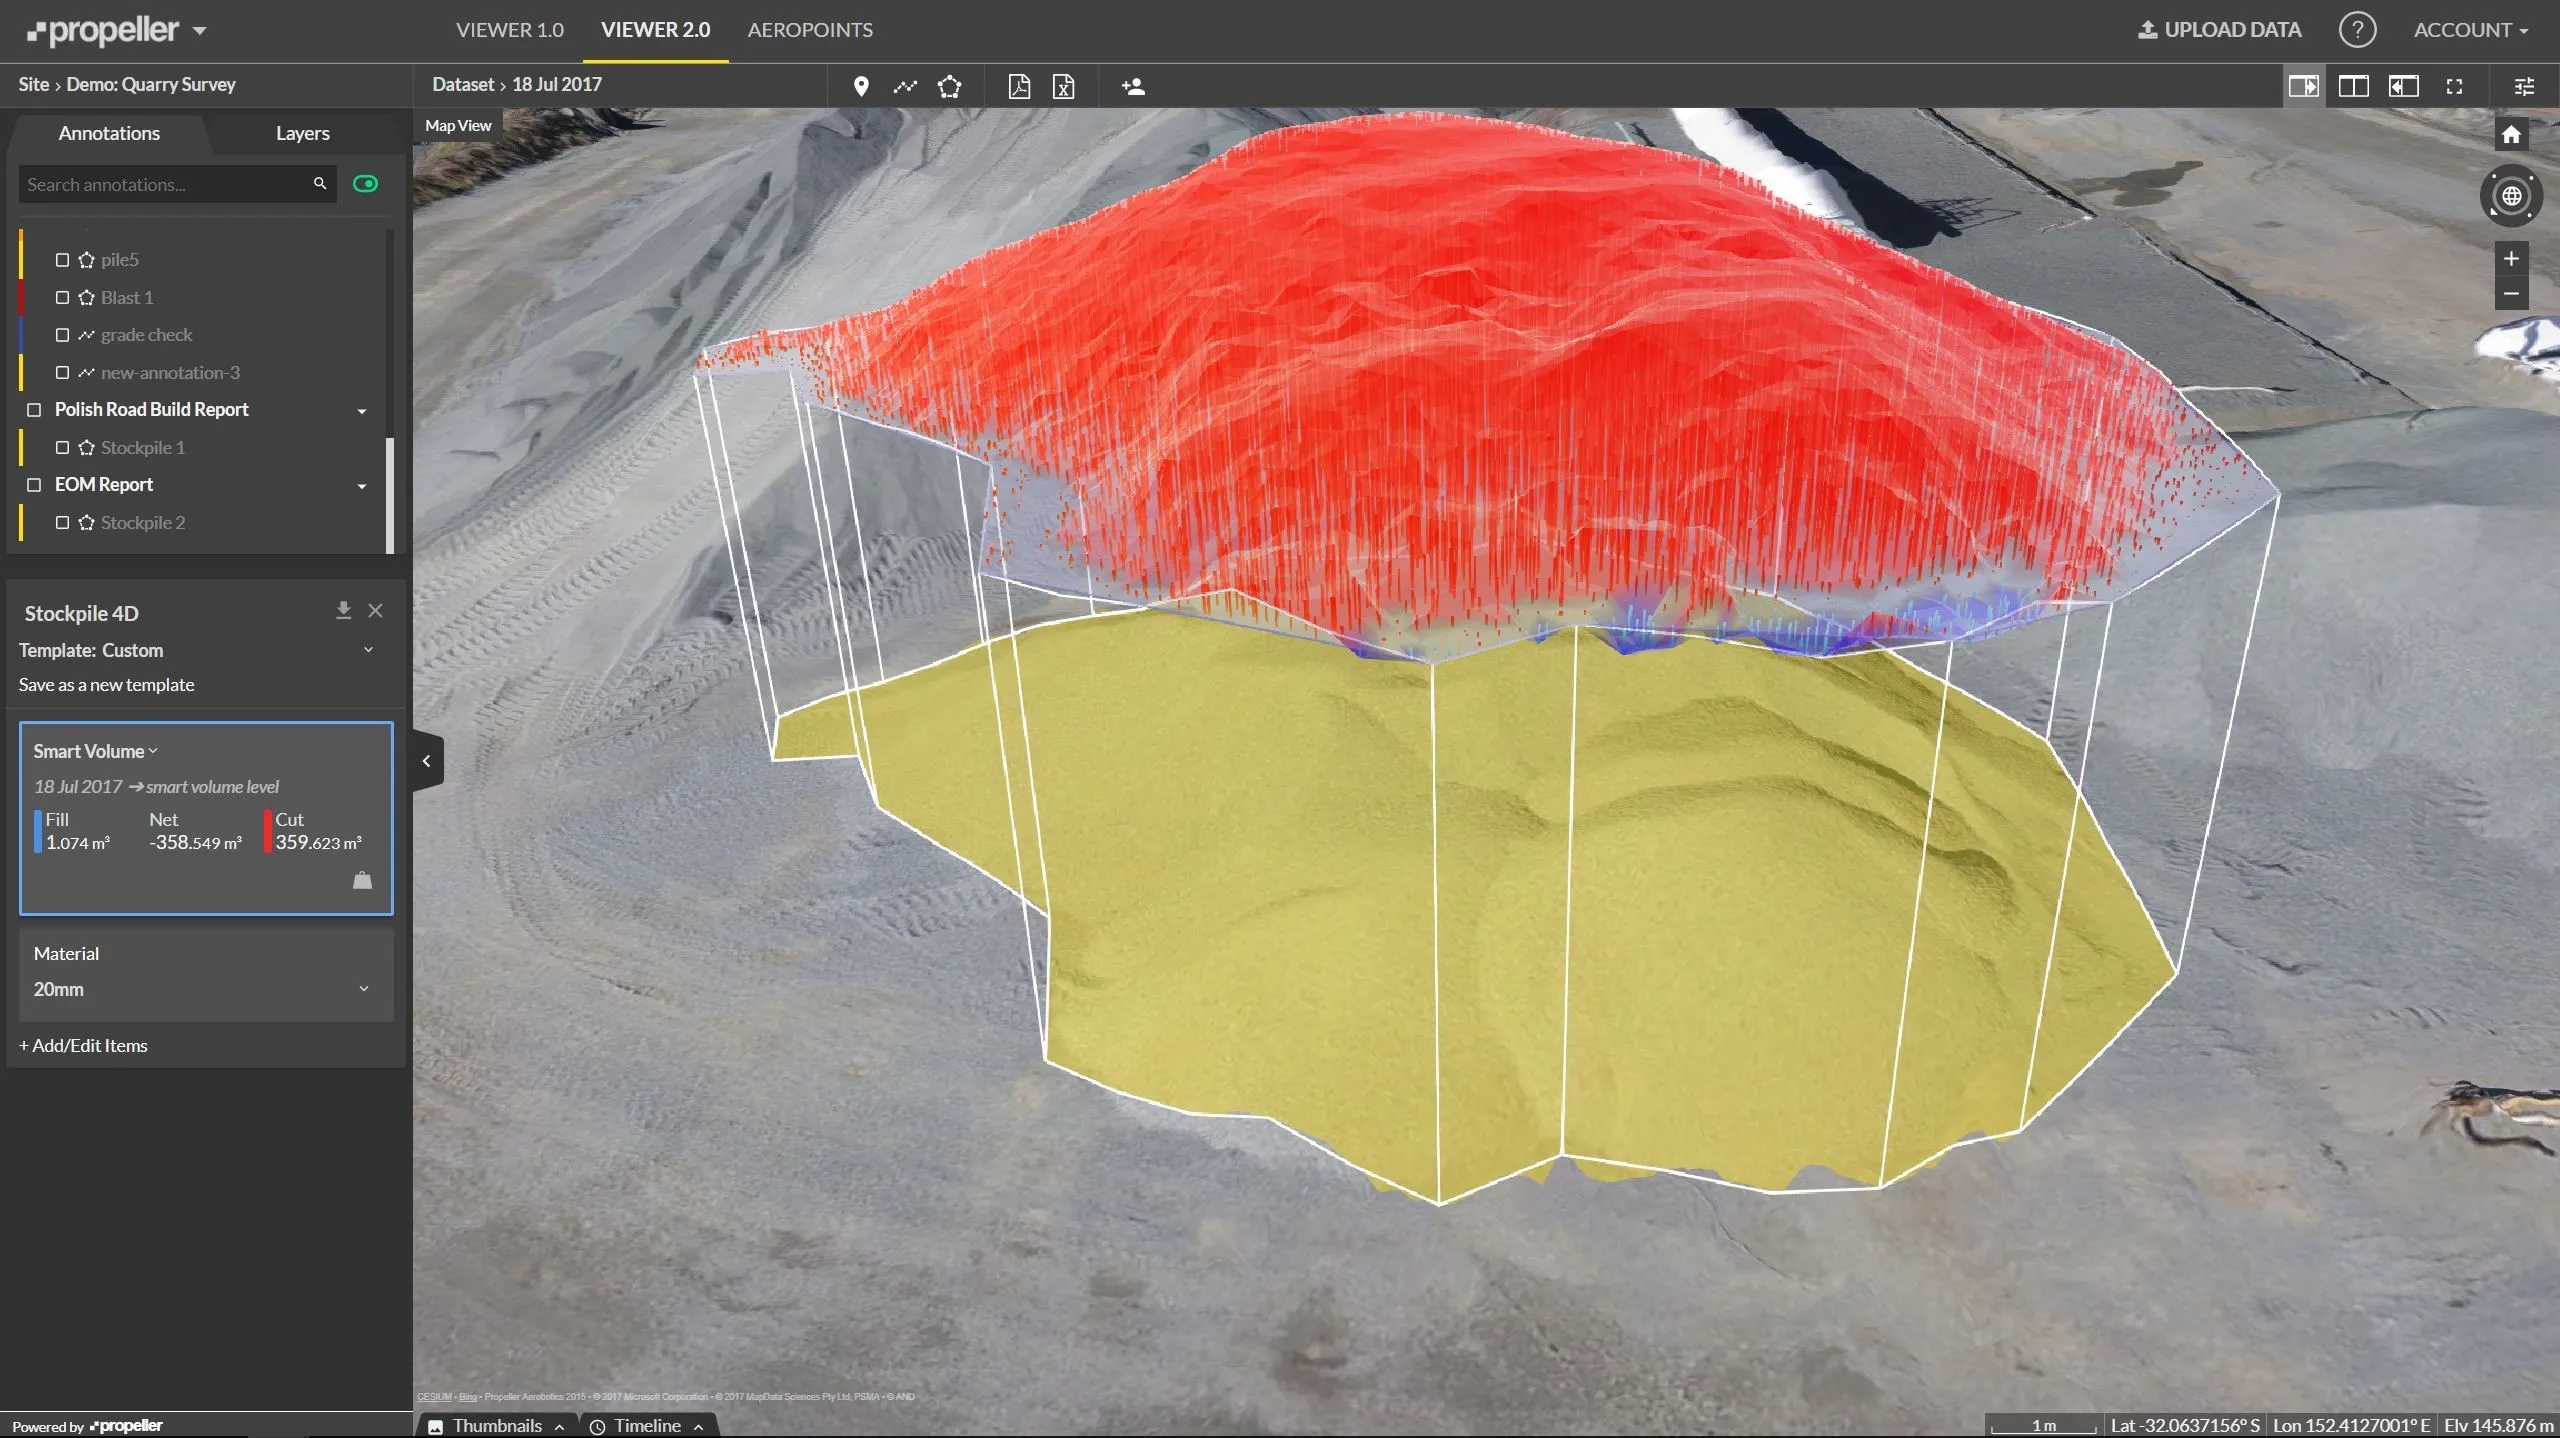Check the Polish Road Build Report checkbox
The image size is (2560, 1438).
coord(34,410)
